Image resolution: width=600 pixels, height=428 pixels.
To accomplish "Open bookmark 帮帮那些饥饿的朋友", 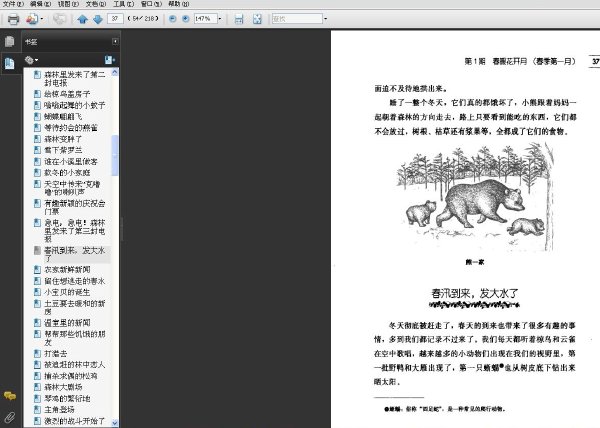I will click(74, 338).
